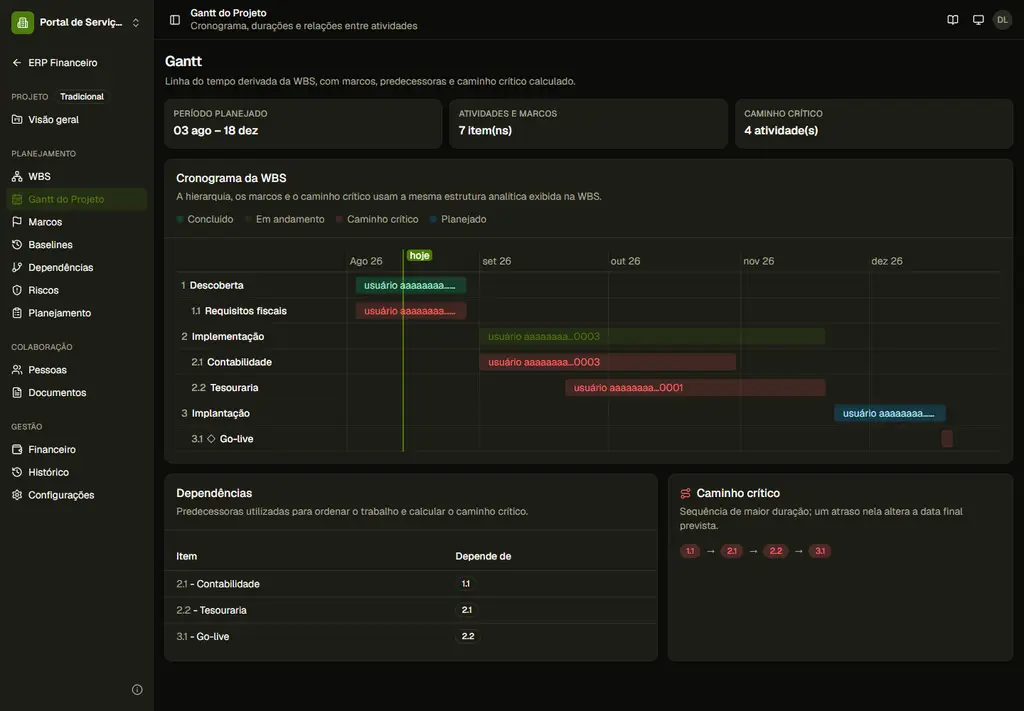
Task: Select the 2 Implementação WBS row label
Action: [223, 336]
